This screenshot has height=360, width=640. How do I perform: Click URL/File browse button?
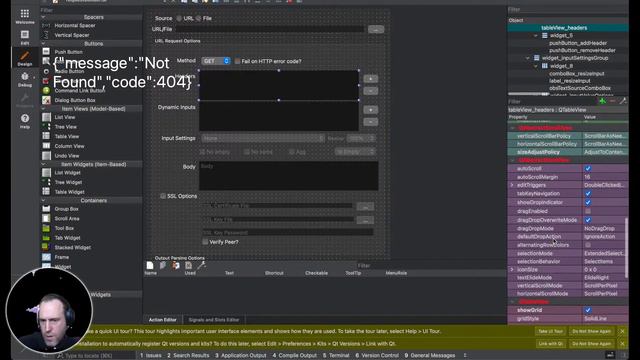(x=376, y=29)
